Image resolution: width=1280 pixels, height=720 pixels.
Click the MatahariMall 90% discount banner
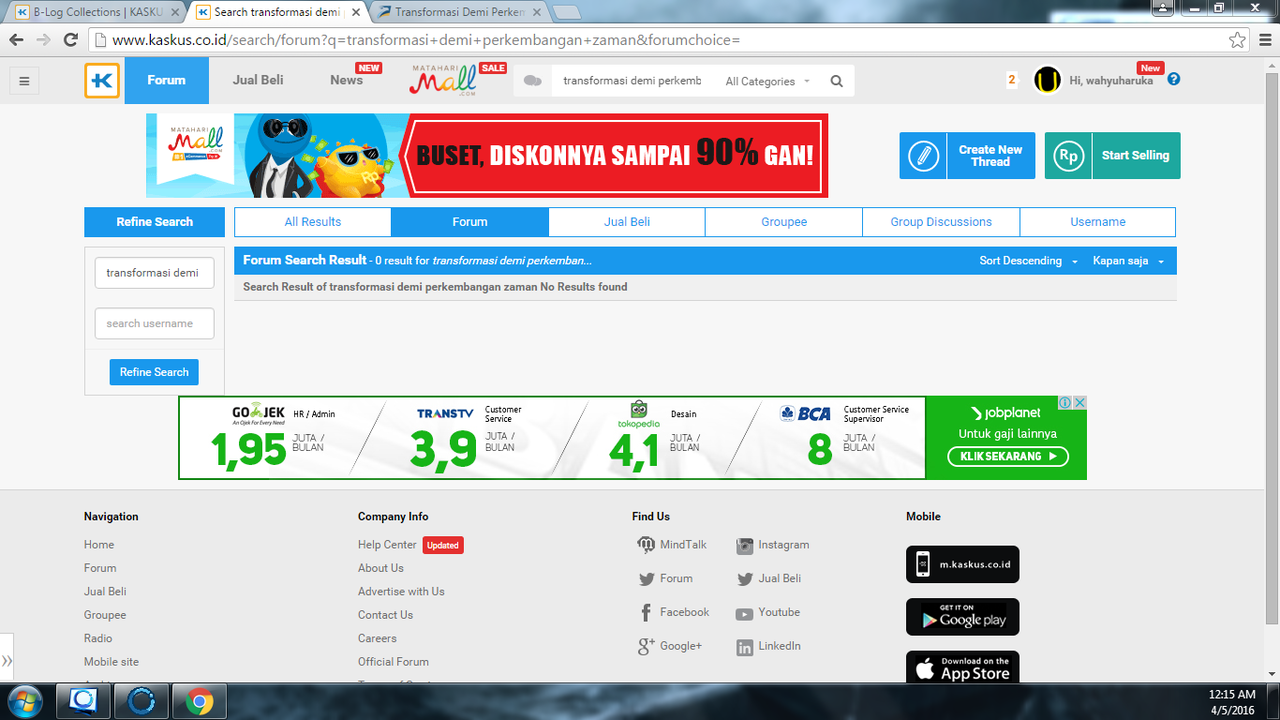488,155
